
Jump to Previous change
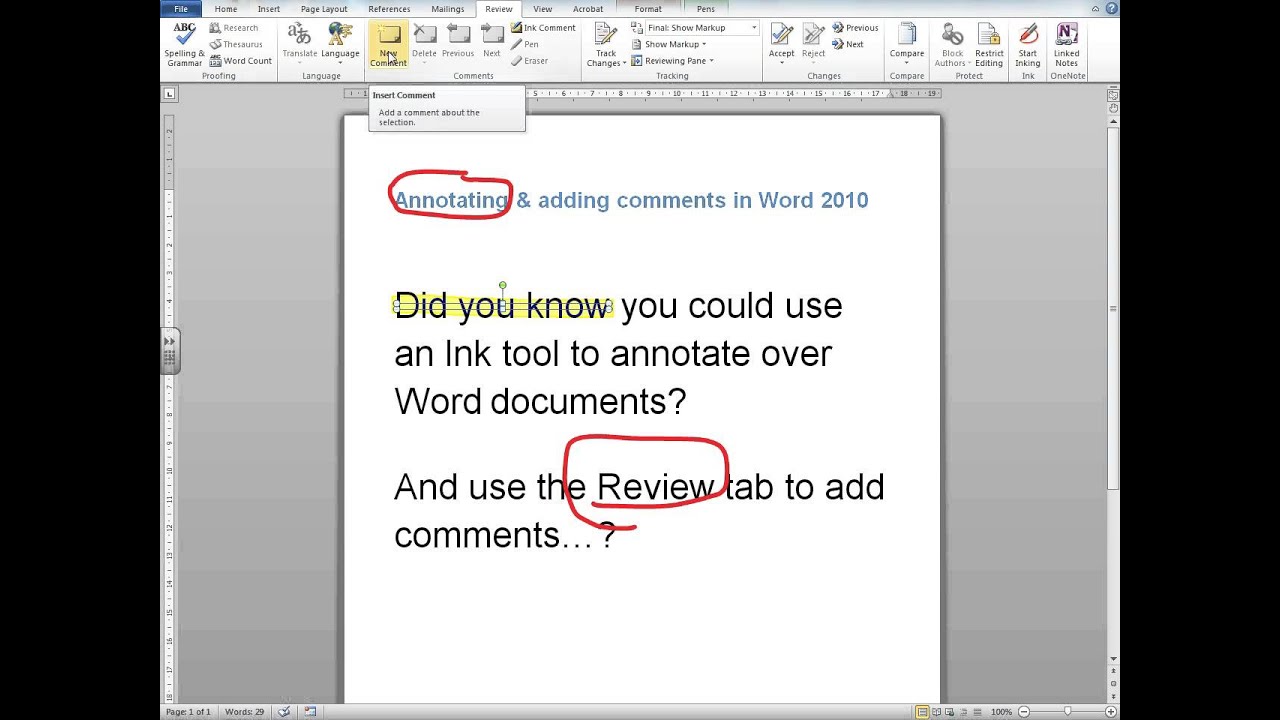pyautogui.click(x=855, y=28)
